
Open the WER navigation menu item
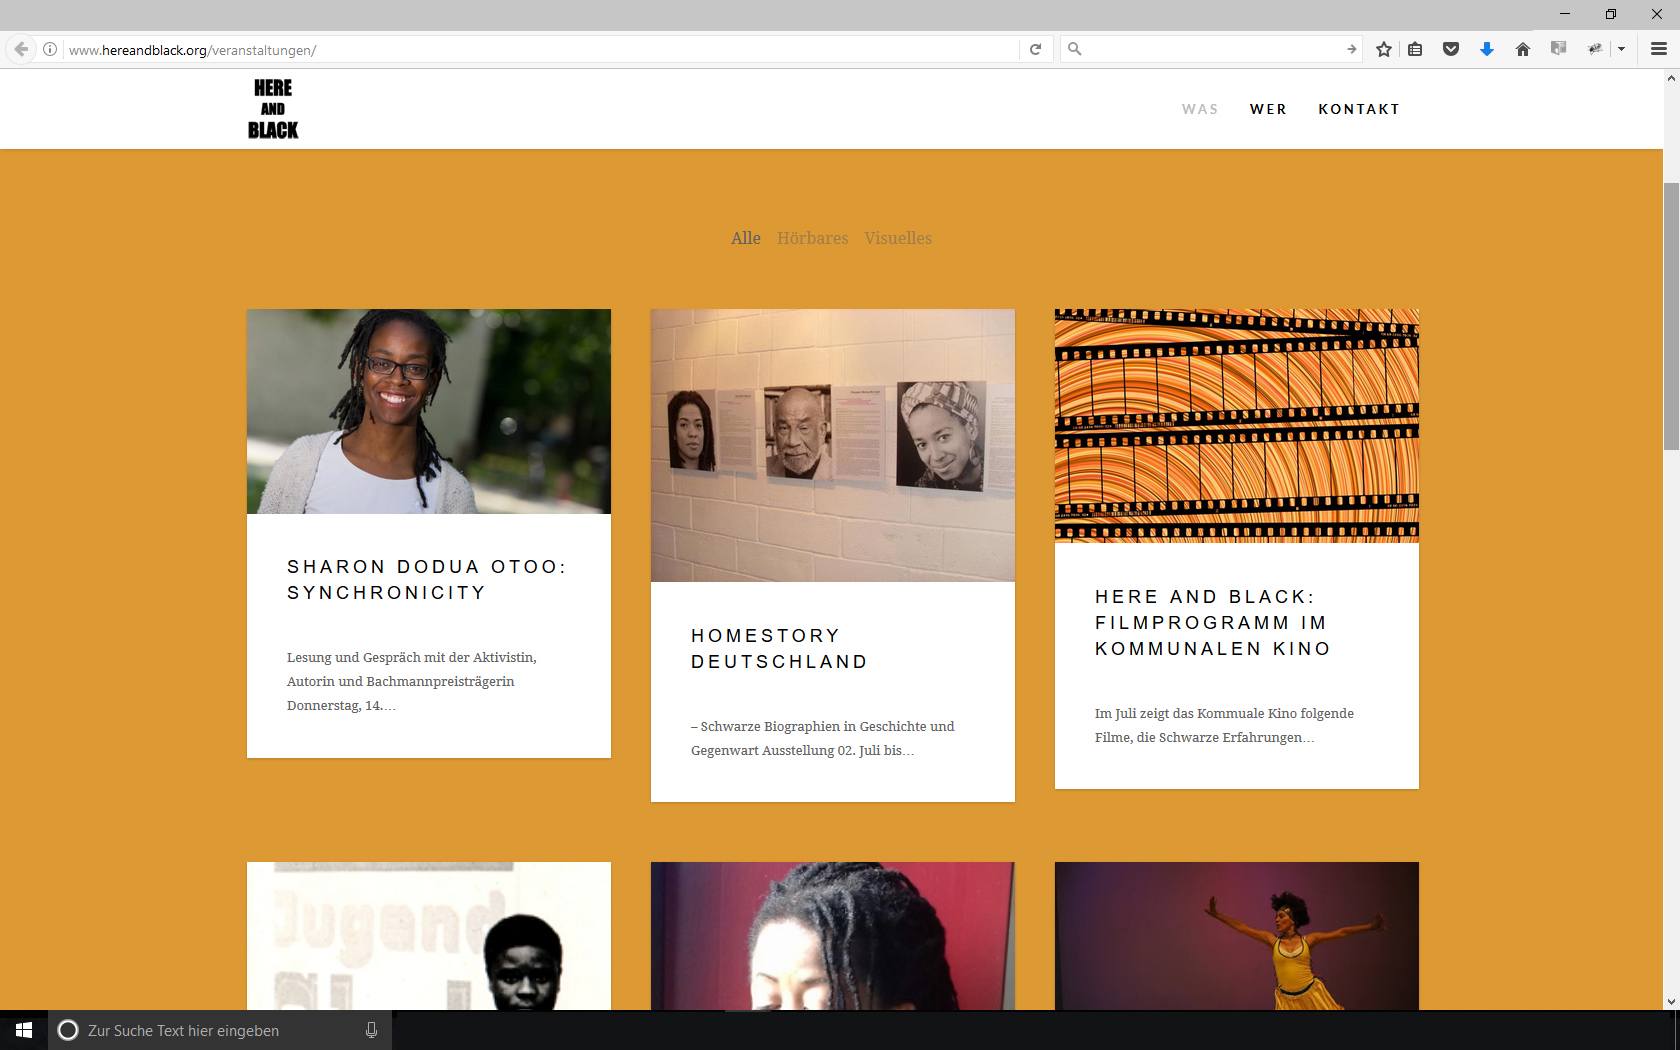click(x=1267, y=109)
